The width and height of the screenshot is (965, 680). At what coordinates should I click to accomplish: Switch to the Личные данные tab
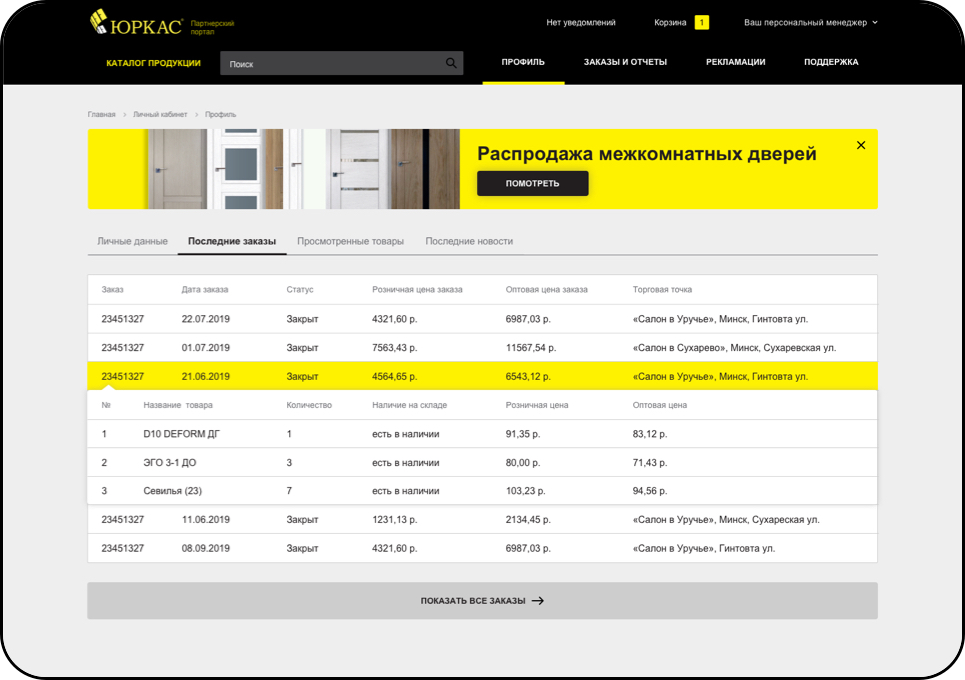pos(132,241)
